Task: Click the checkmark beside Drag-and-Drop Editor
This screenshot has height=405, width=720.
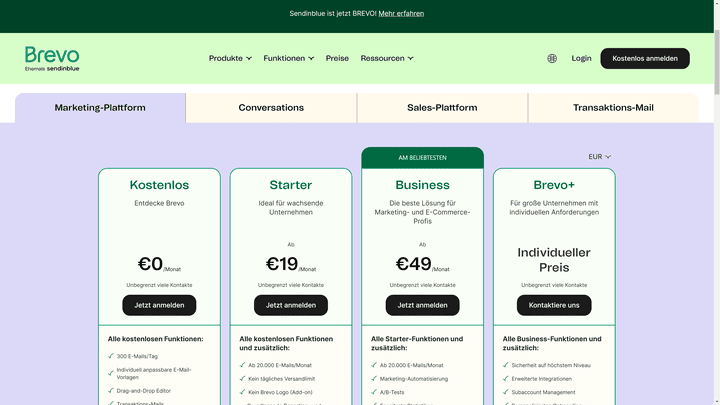Action: click(111, 390)
